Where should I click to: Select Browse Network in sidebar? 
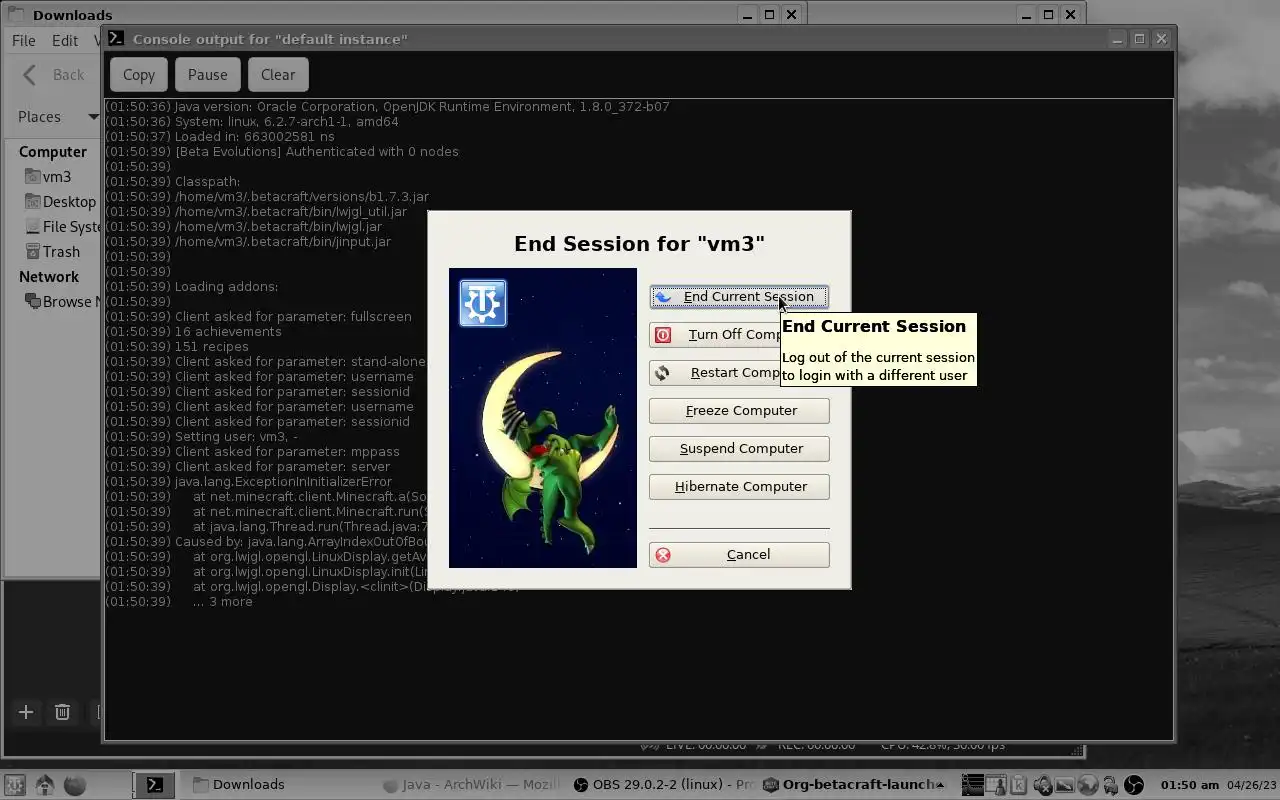pyautogui.click(x=63, y=302)
